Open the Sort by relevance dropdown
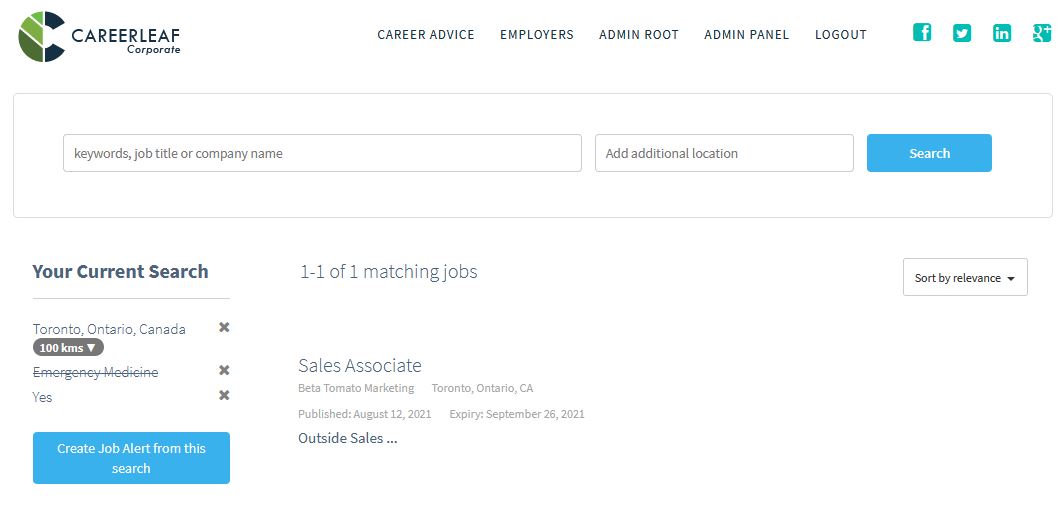Screen dimensions: 1063x518 965,277
